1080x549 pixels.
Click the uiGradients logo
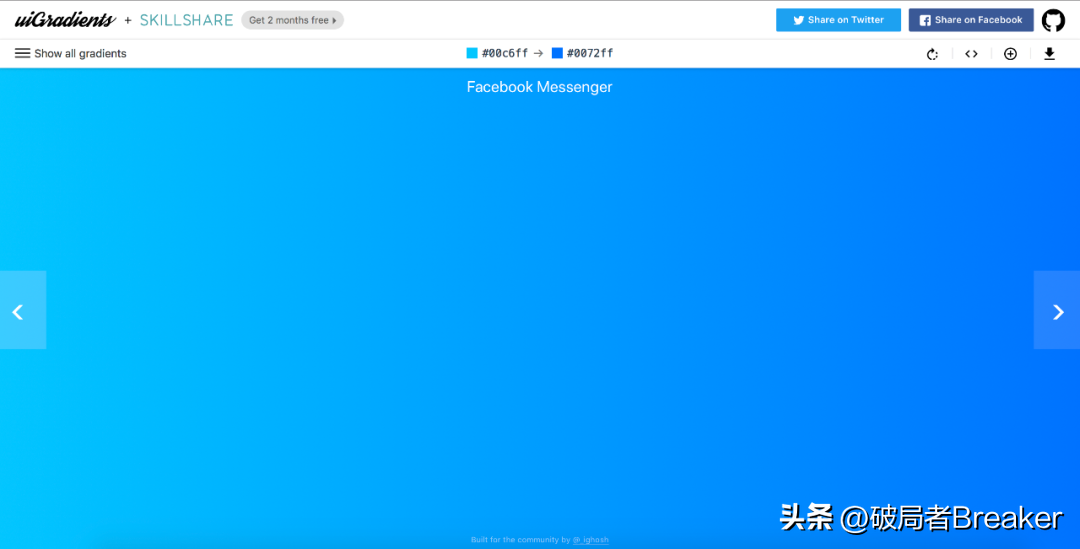tap(65, 20)
